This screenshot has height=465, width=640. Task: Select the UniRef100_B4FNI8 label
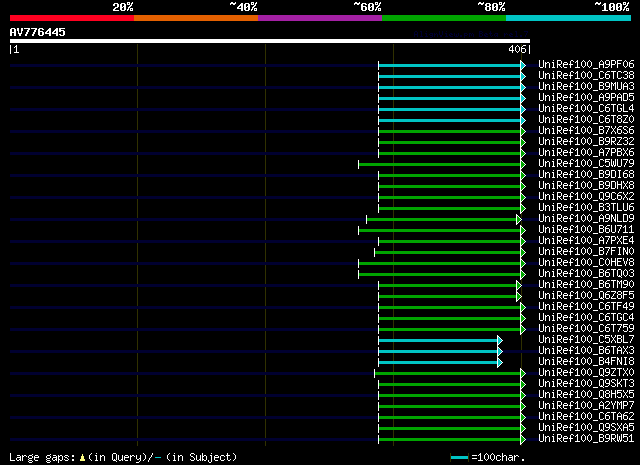pyautogui.click(x=586, y=362)
